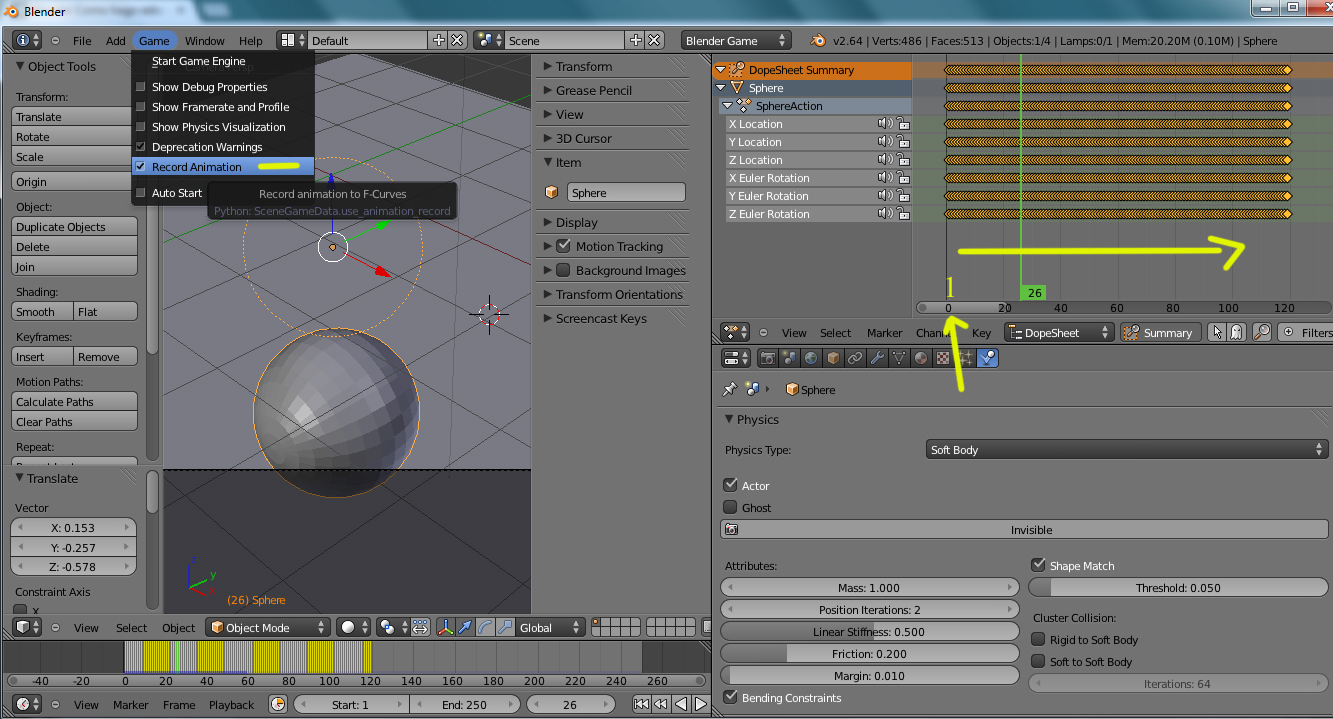This screenshot has height=719, width=1333.
Task: Open the Object Constraints chain icon
Action: coord(855,358)
